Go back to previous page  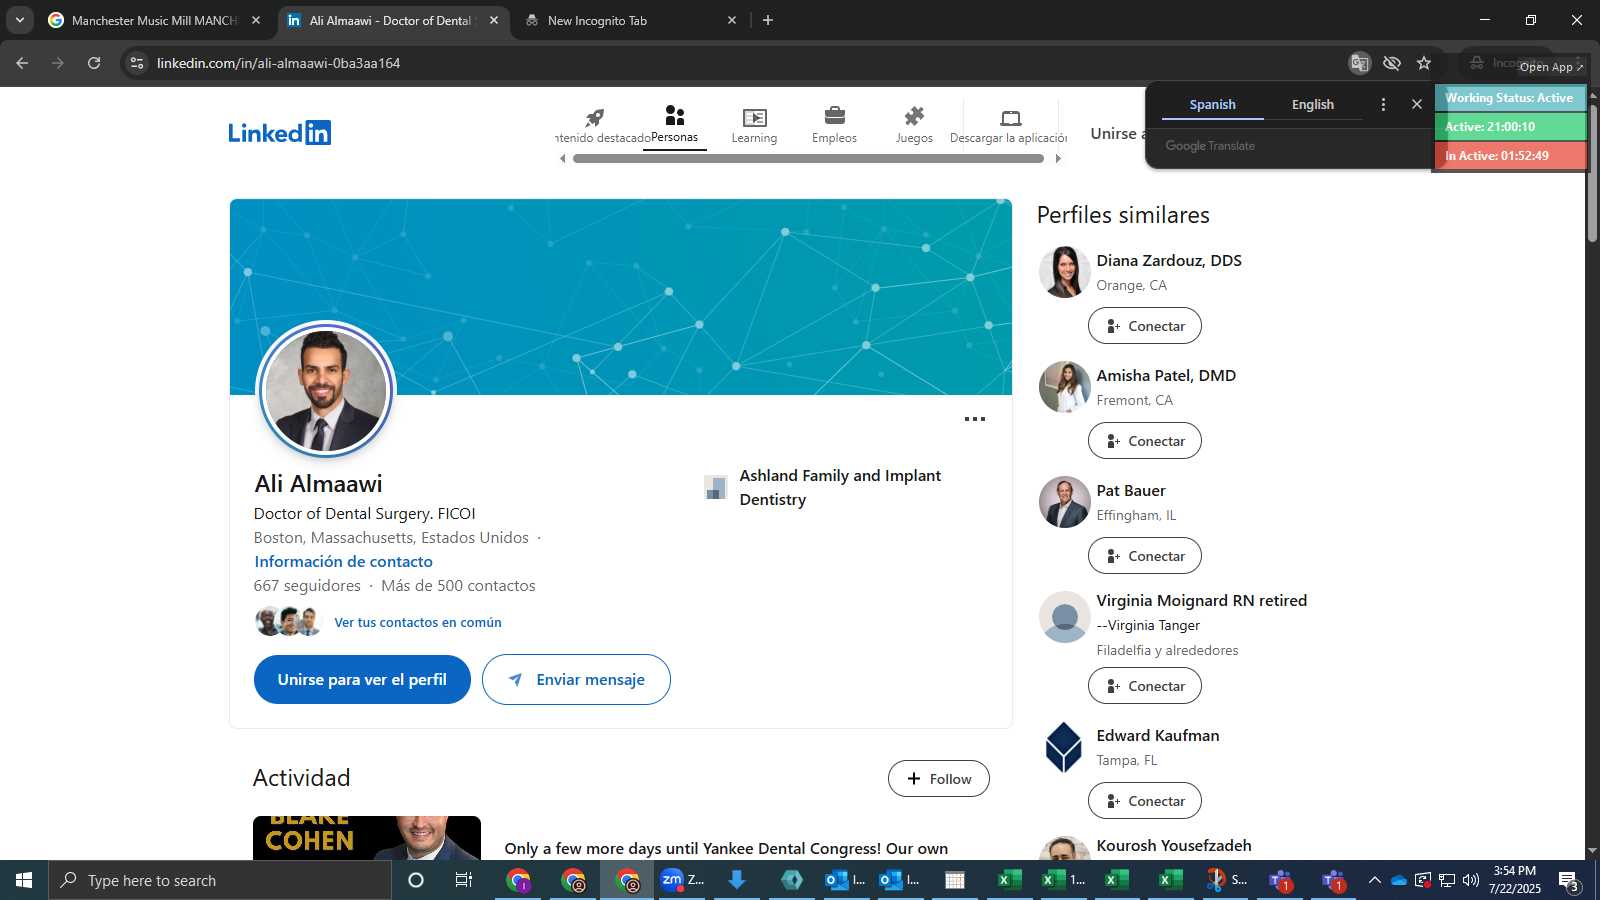(x=22, y=63)
